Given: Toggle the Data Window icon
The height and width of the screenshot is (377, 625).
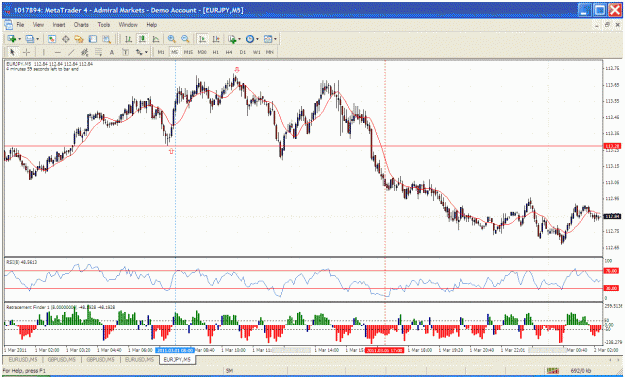Looking at the screenshot, I should [x=65, y=39].
